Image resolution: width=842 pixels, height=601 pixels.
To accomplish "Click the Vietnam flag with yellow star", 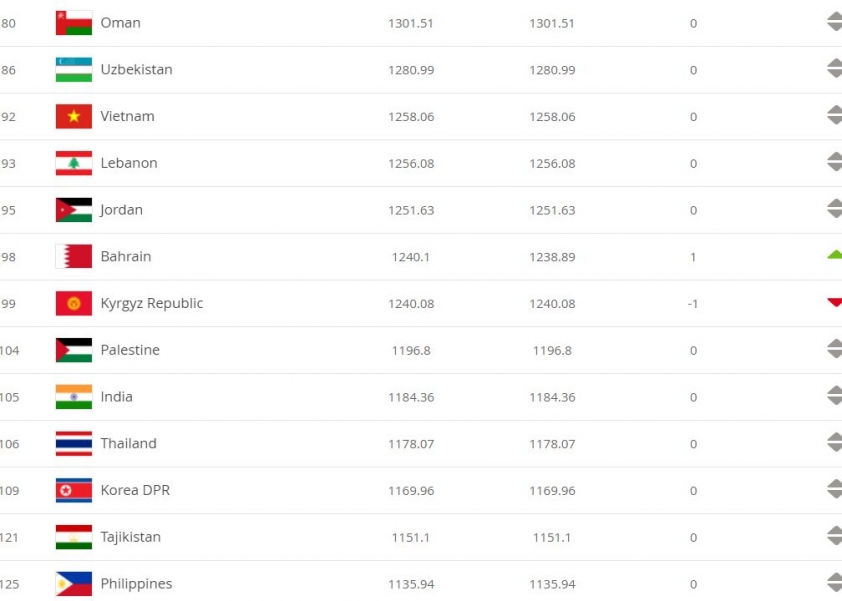I will click(74, 117).
